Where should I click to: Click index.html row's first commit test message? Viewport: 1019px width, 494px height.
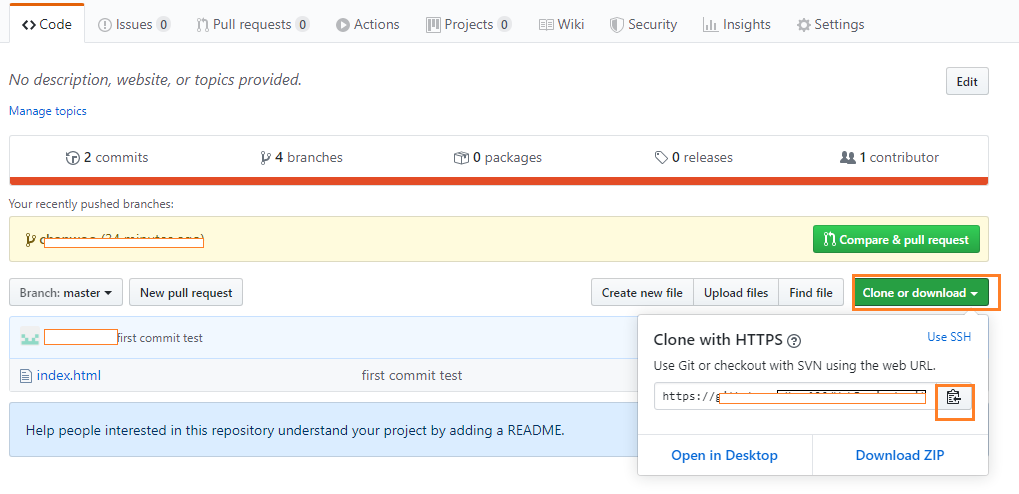tap(412, 375)
